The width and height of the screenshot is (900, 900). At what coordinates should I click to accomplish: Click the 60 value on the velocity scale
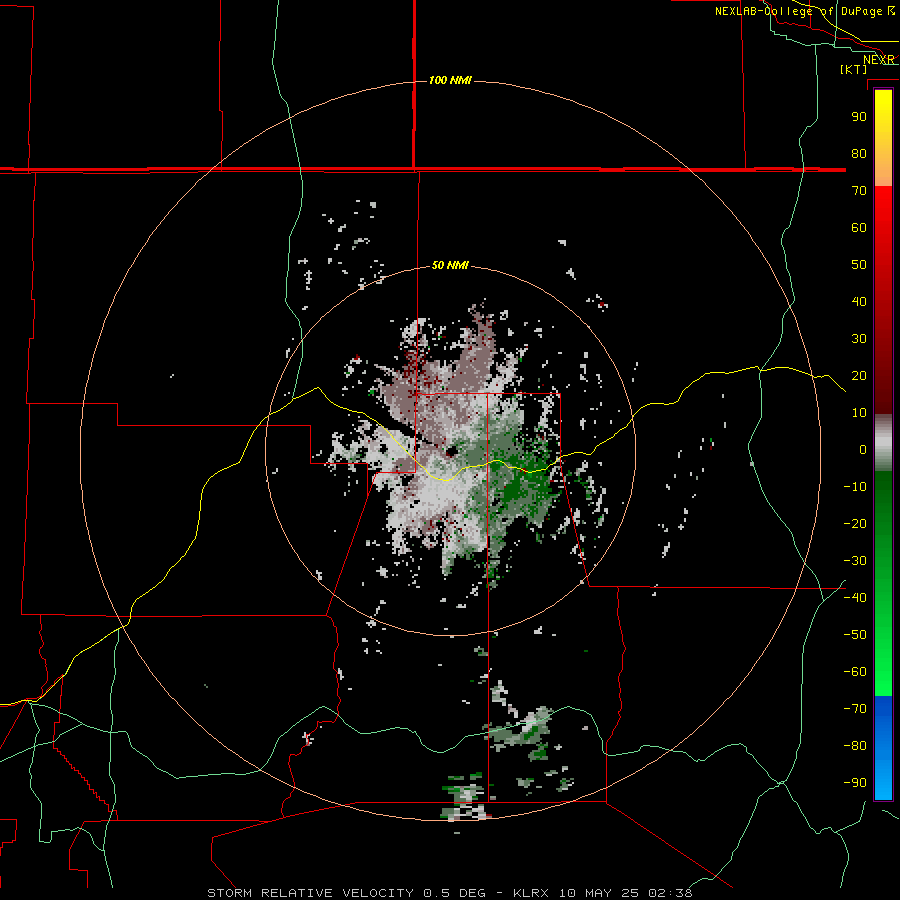pyautogui.click(x=859, y=228)
